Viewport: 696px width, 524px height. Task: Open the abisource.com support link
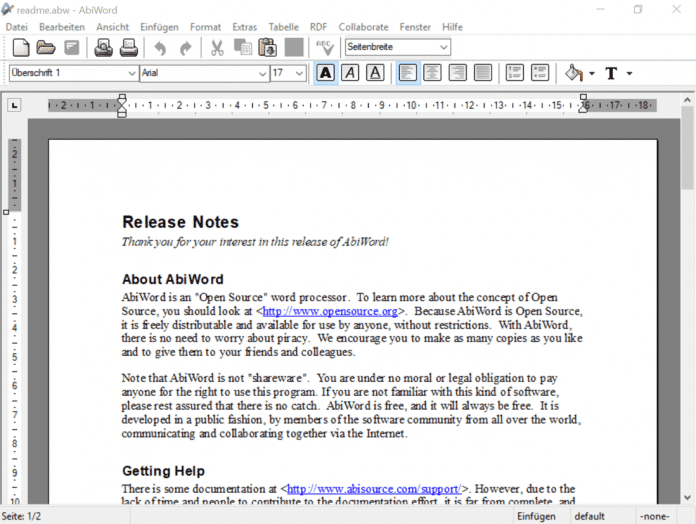pyautogui.click(x=374, y=489)
